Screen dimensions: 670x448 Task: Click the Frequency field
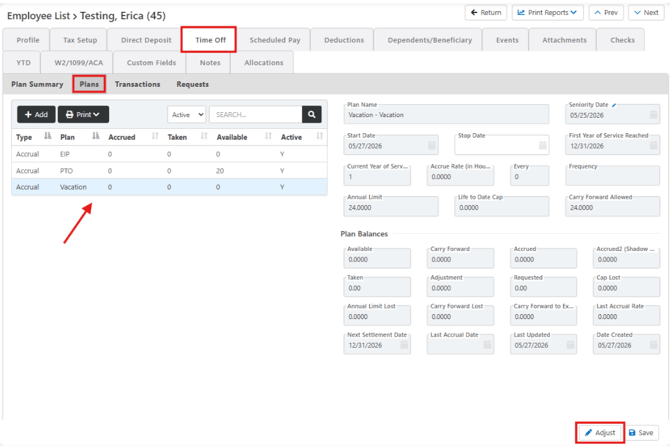point(612,176)
